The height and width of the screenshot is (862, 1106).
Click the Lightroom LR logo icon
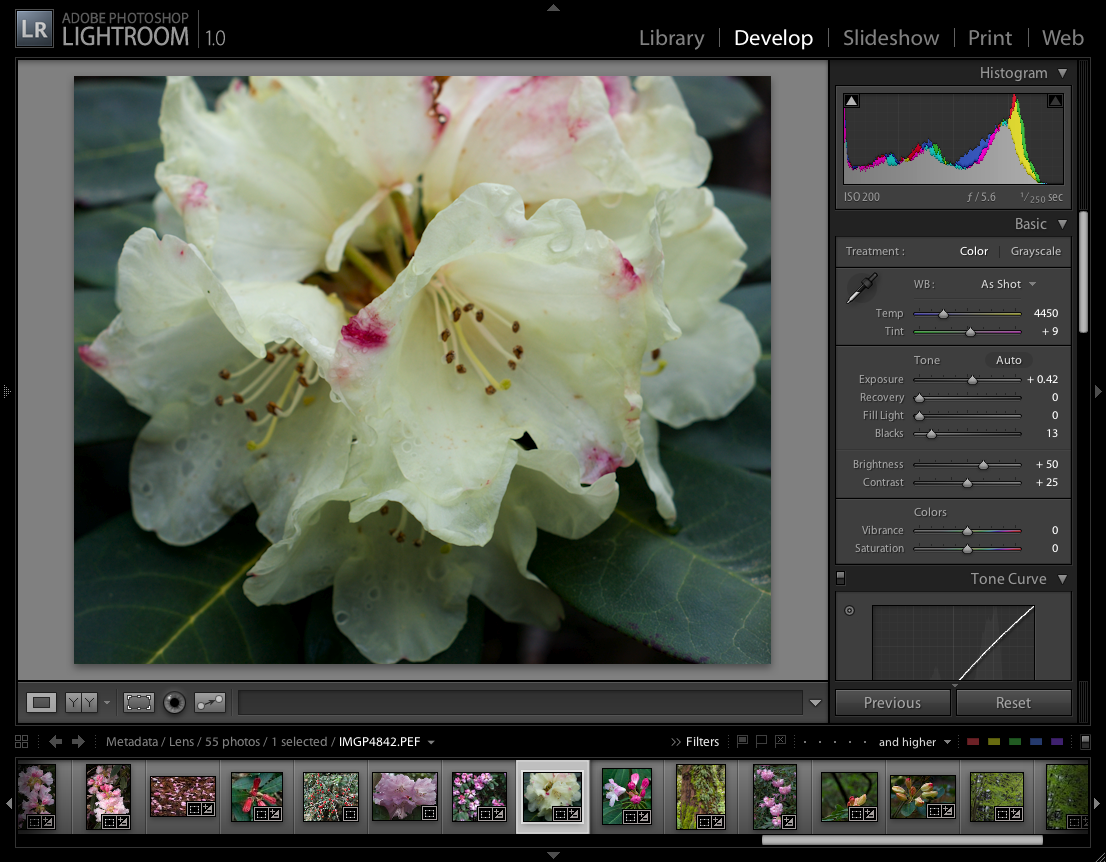(x=35, y=29)
